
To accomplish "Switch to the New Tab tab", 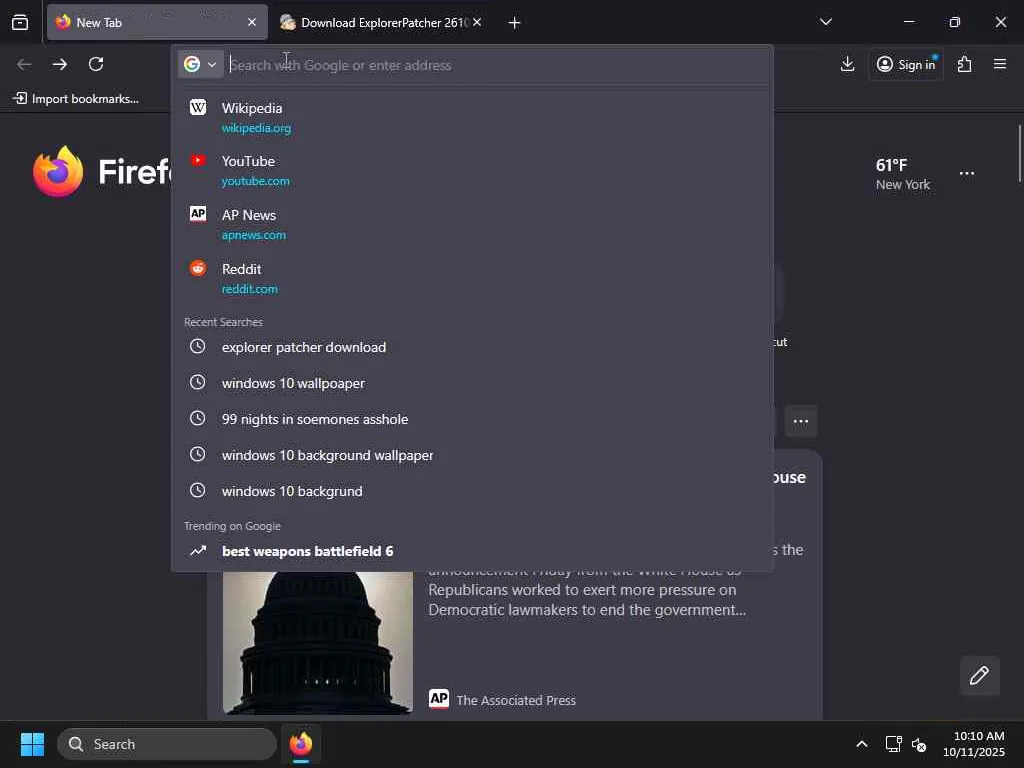I will [x=157, y=22].
